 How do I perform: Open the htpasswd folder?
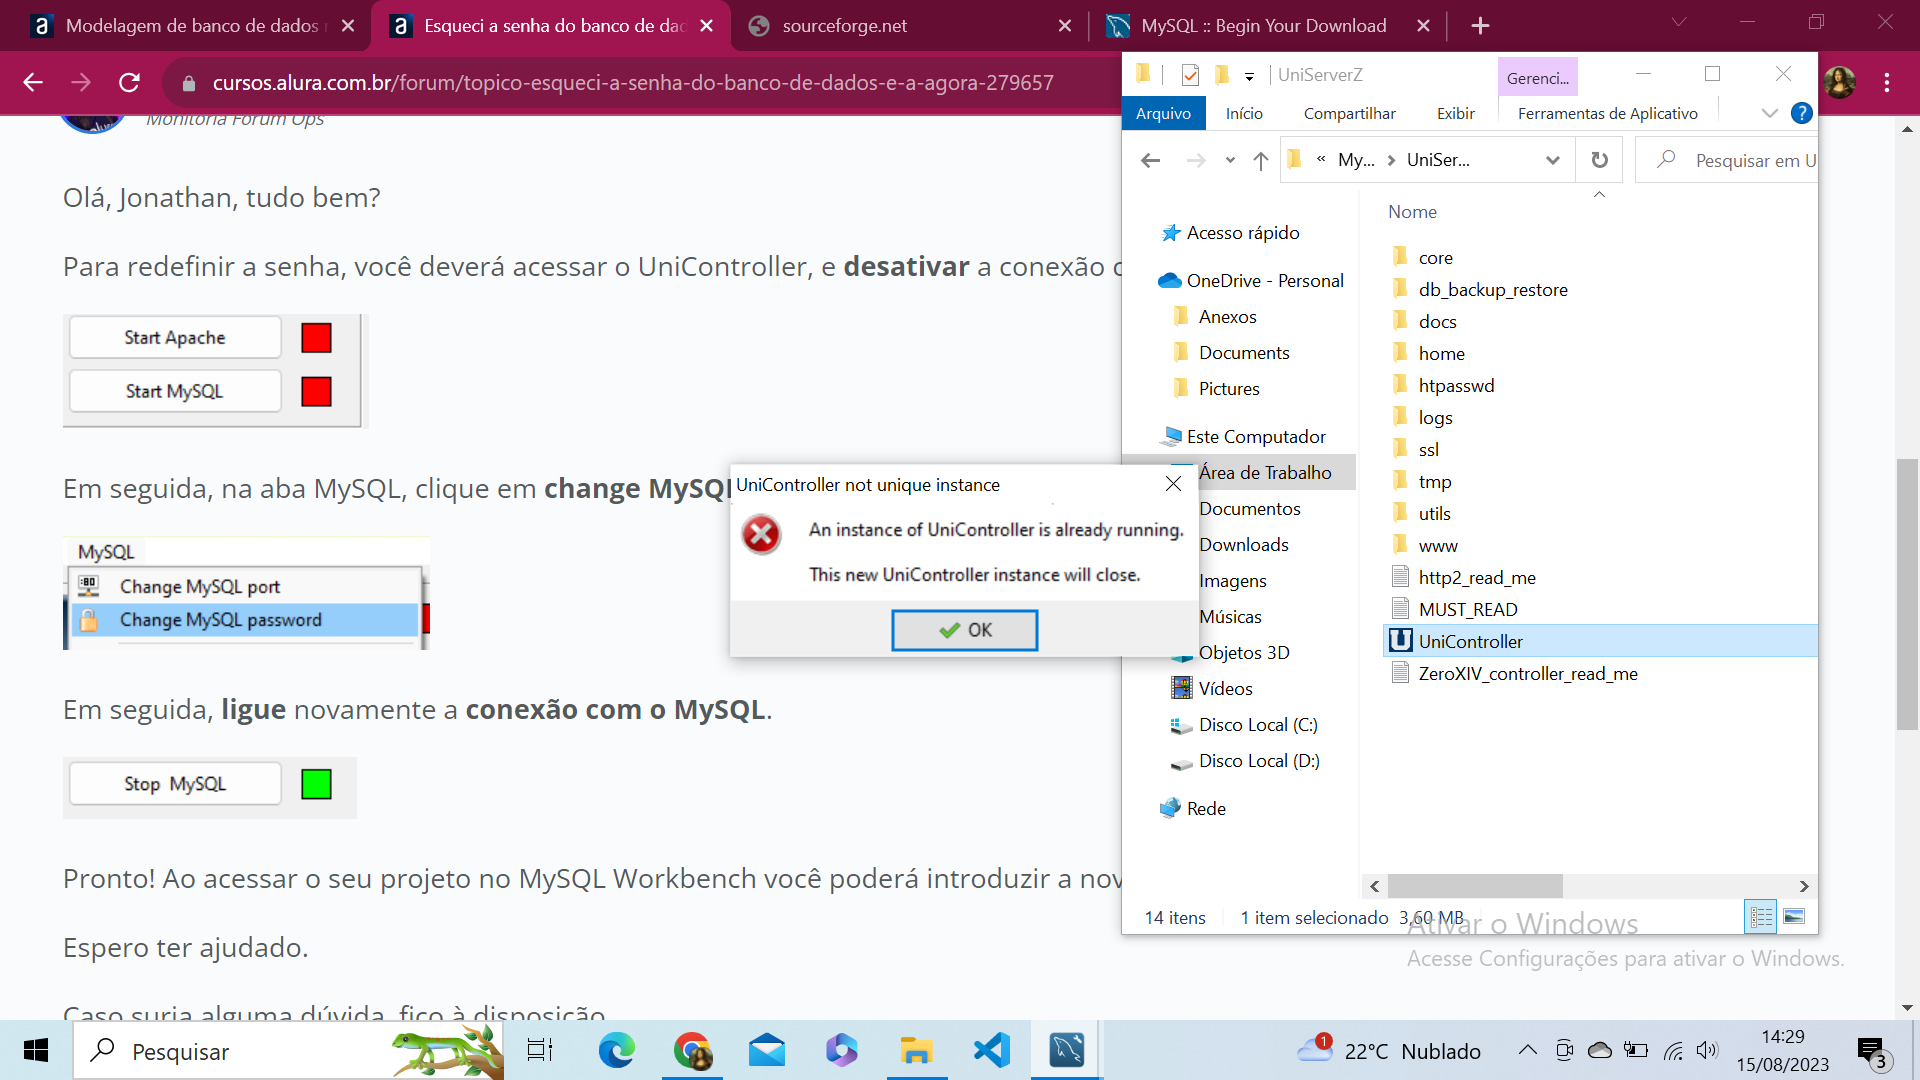(x=1456, y=385)
